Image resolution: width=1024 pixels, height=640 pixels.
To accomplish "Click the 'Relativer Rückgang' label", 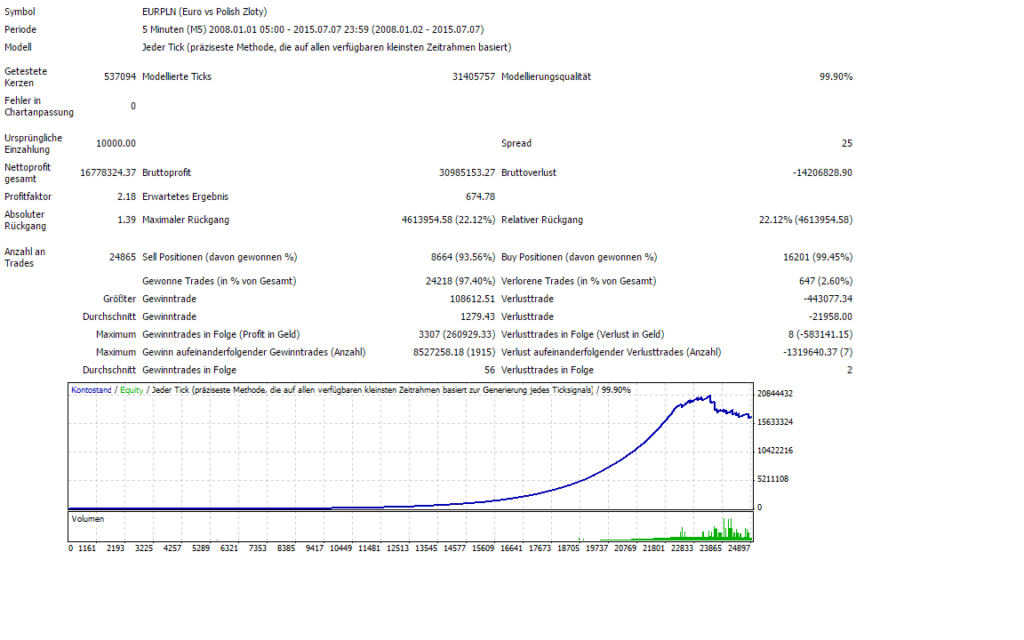I will [x=542, y=219].
